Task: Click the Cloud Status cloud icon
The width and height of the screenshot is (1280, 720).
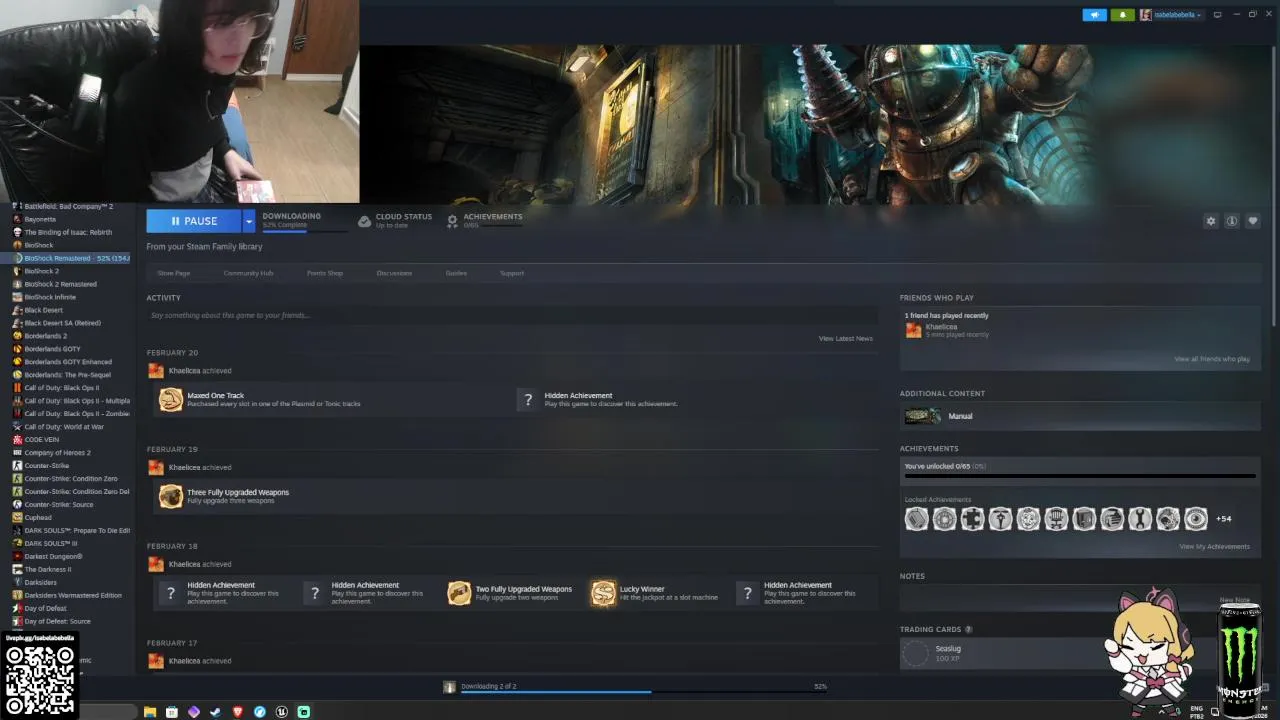Action: coord(364,221)
